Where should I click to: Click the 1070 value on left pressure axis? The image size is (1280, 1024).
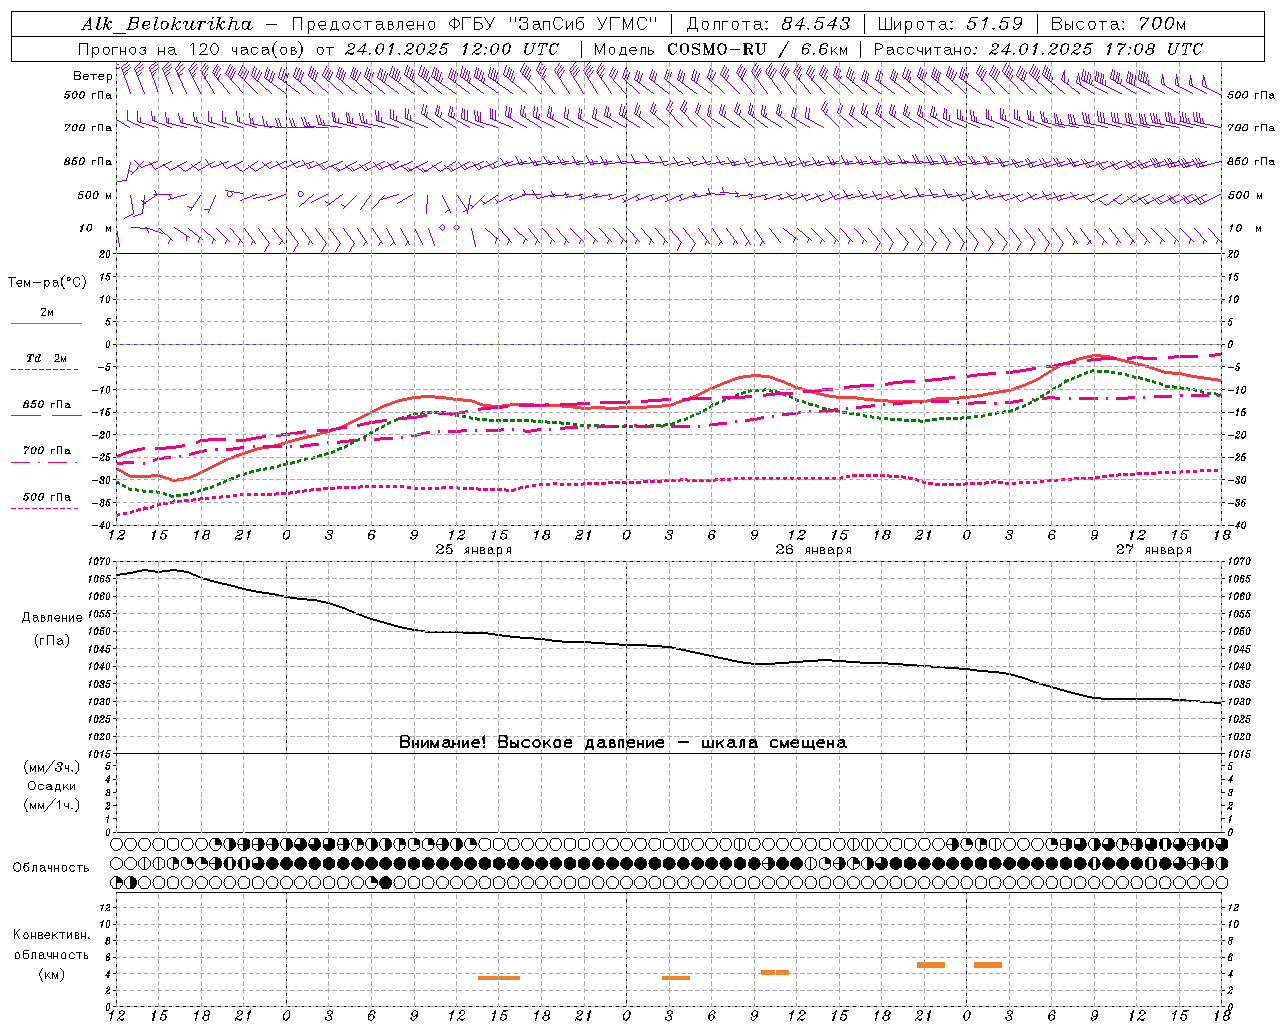click(x=100, y=562)
